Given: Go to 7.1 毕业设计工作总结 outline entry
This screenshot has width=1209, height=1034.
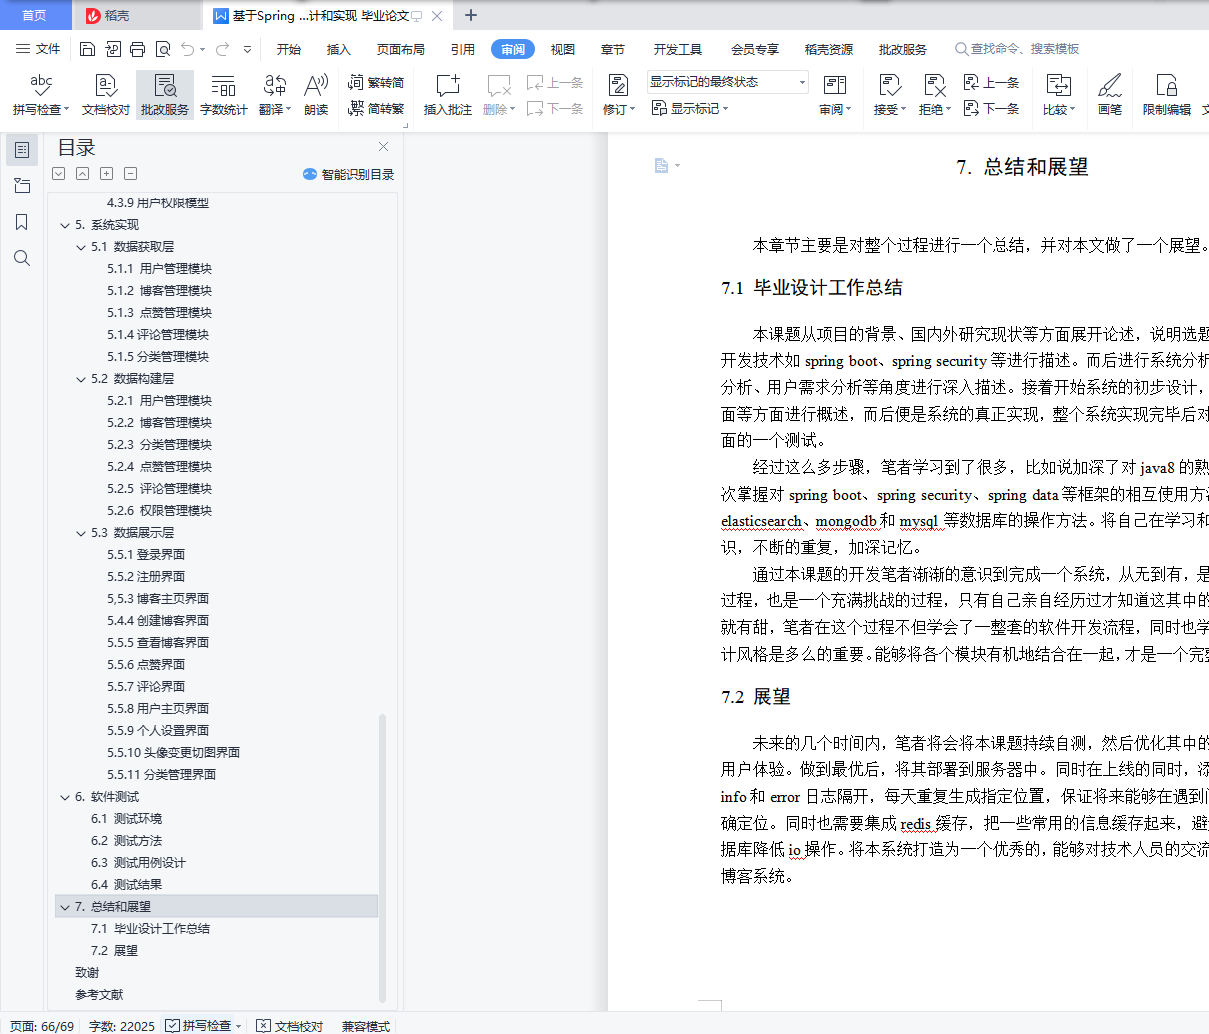Looking at the screenshot, I should coord(150,929).
